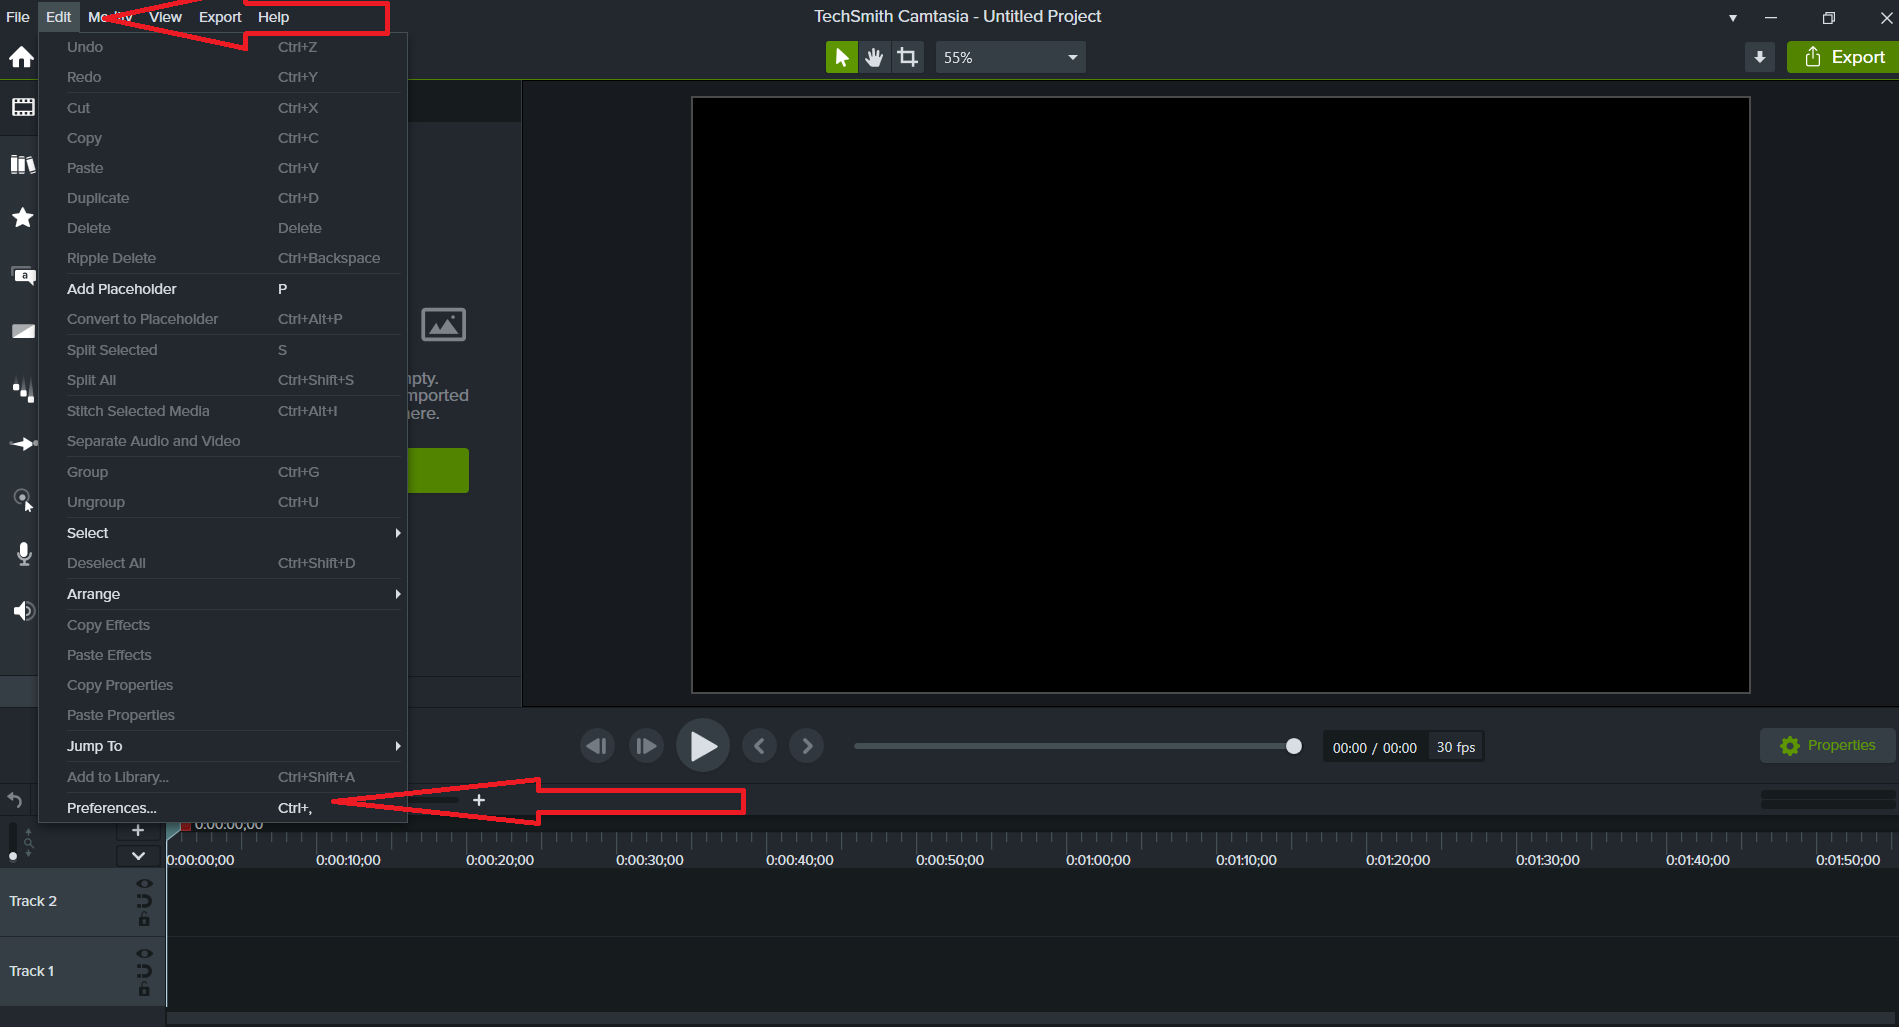Open the Annotations panel icon

coord(22,275)
